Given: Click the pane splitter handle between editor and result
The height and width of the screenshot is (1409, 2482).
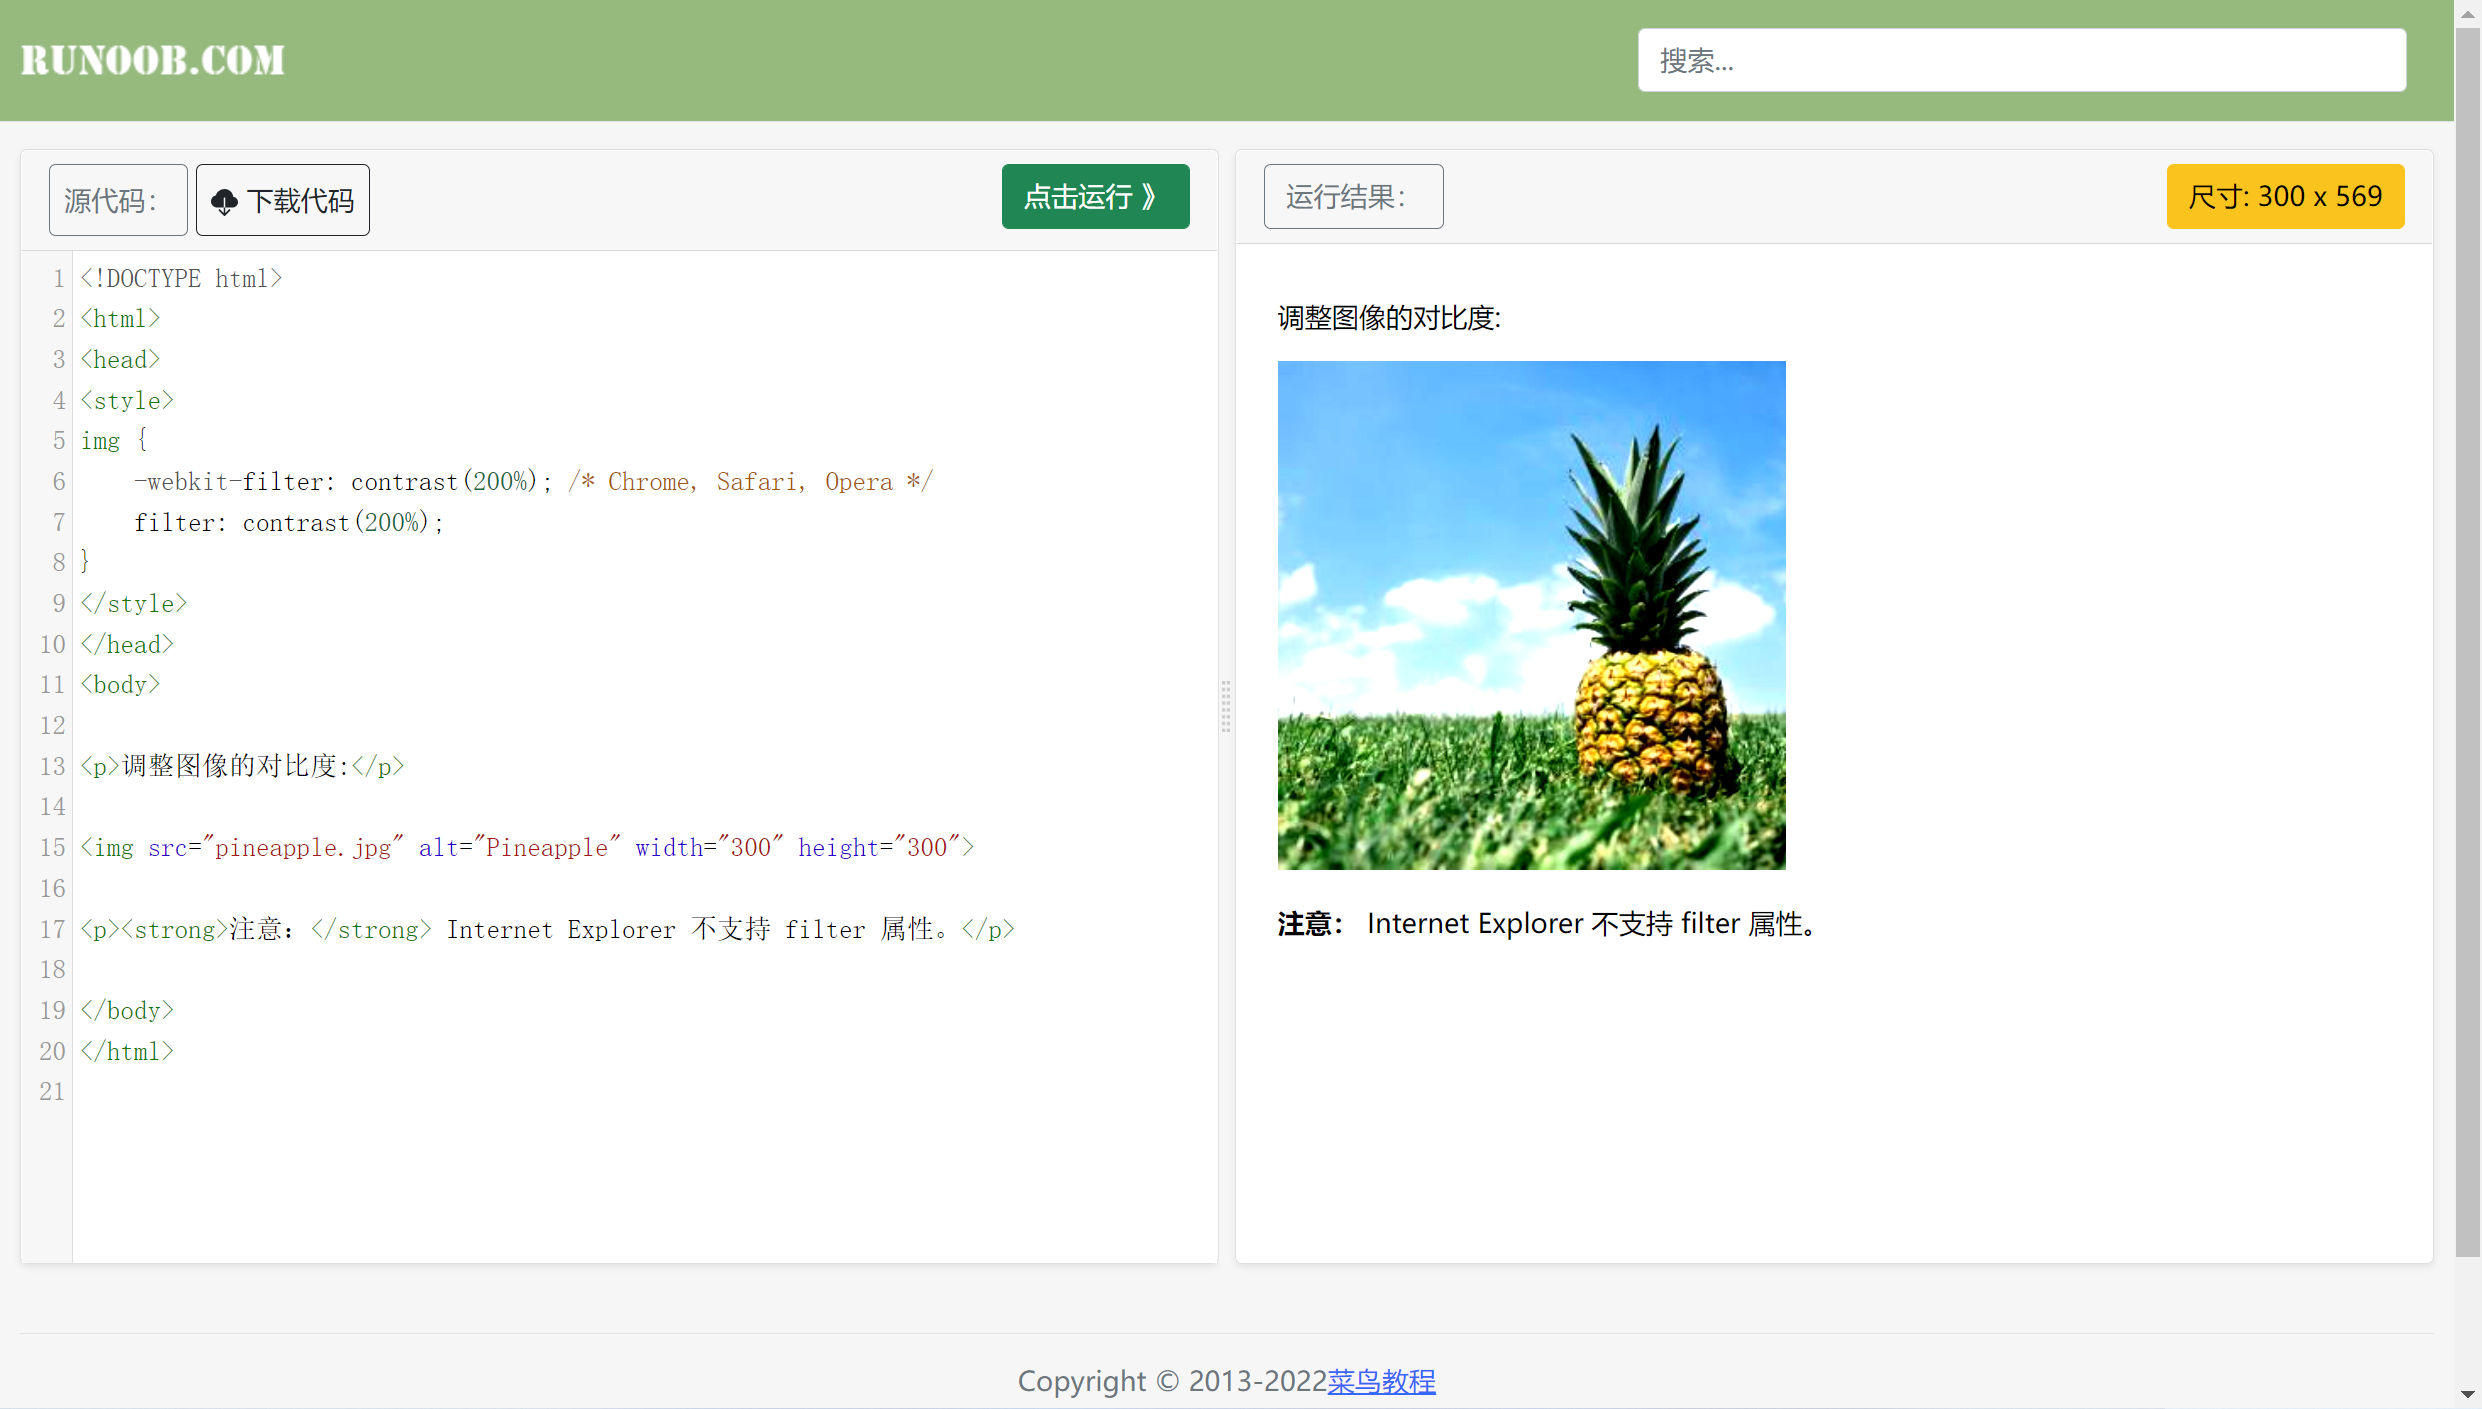Looking at the screenshot, I should click(1226, 707).
